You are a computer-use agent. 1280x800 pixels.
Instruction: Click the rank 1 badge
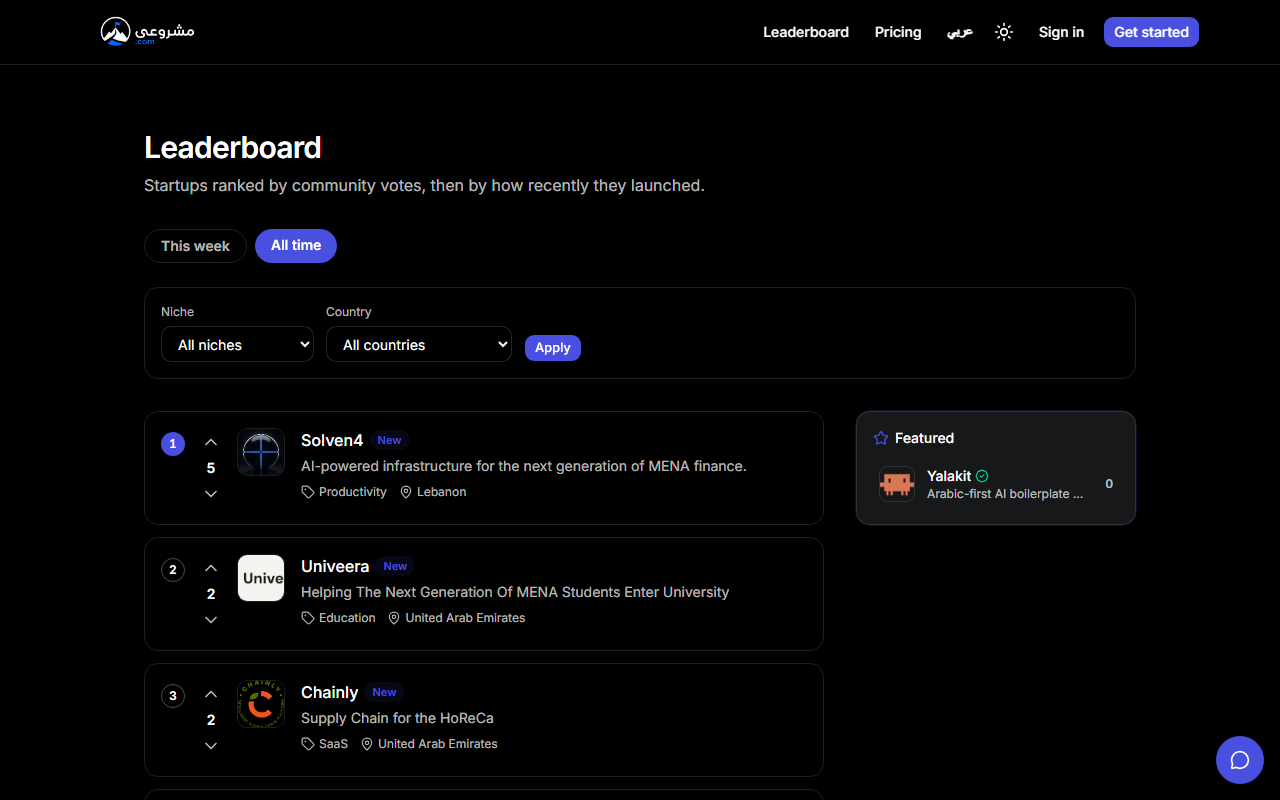[x=173, y=444]
